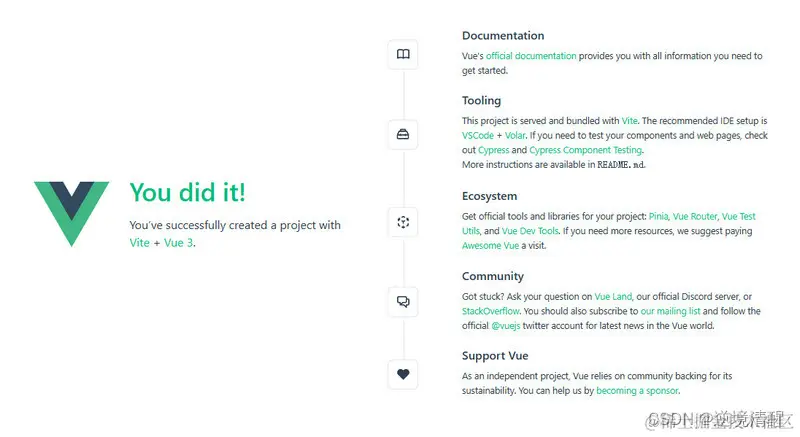The height and width of the screenshot is (437, 800).
Task: Click the Documentation book icon
Action: click(x=403, y=54)
